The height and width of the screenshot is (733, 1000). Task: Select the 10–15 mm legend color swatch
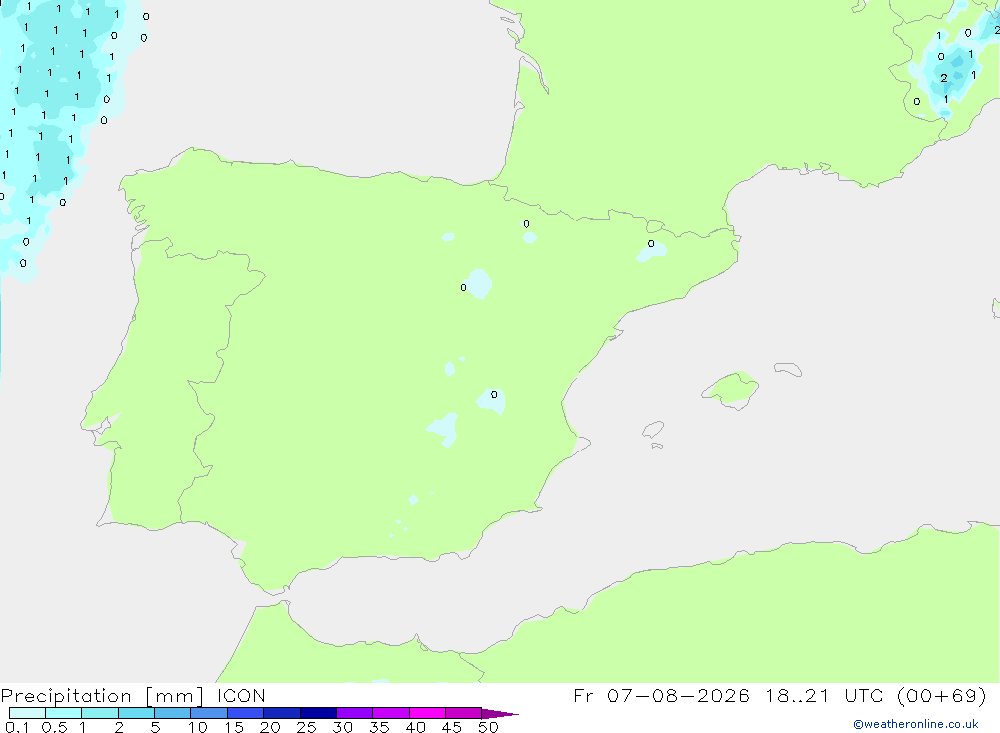pyautogui.click(x=209, y=713)
